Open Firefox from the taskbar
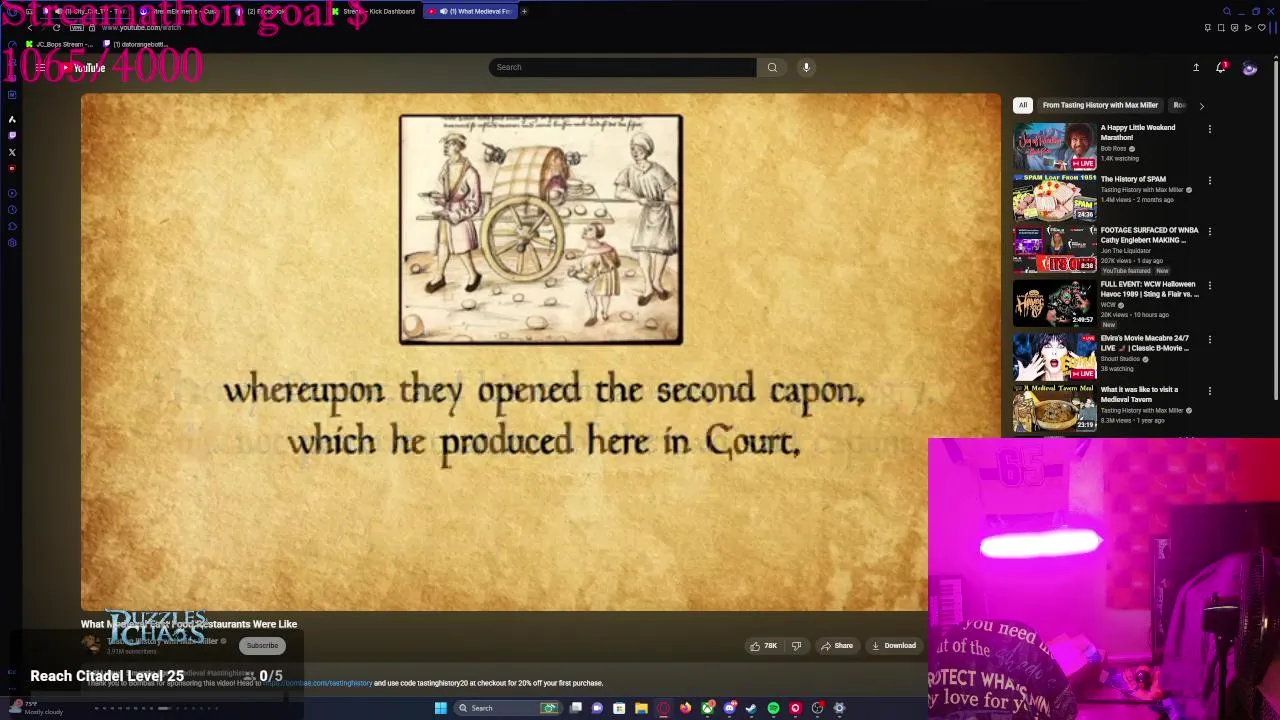This screenshot has height=720, width=1280. point(685,708)
